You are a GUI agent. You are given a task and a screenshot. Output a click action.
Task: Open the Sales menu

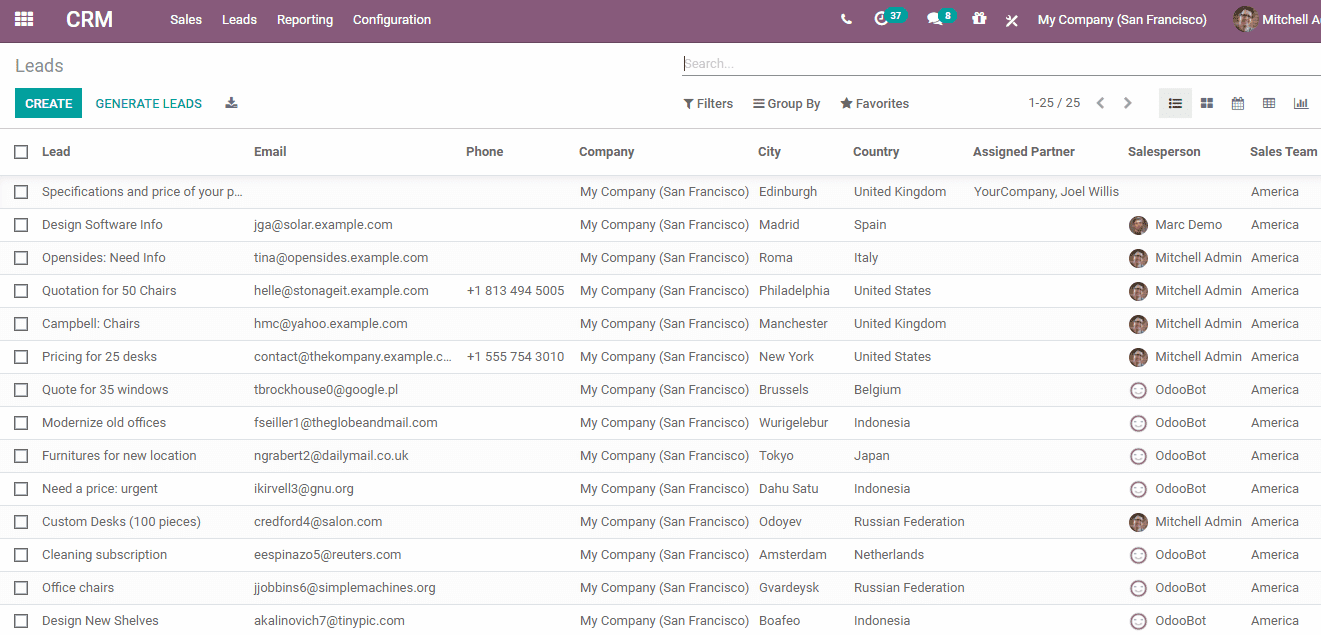coord(186,19)
